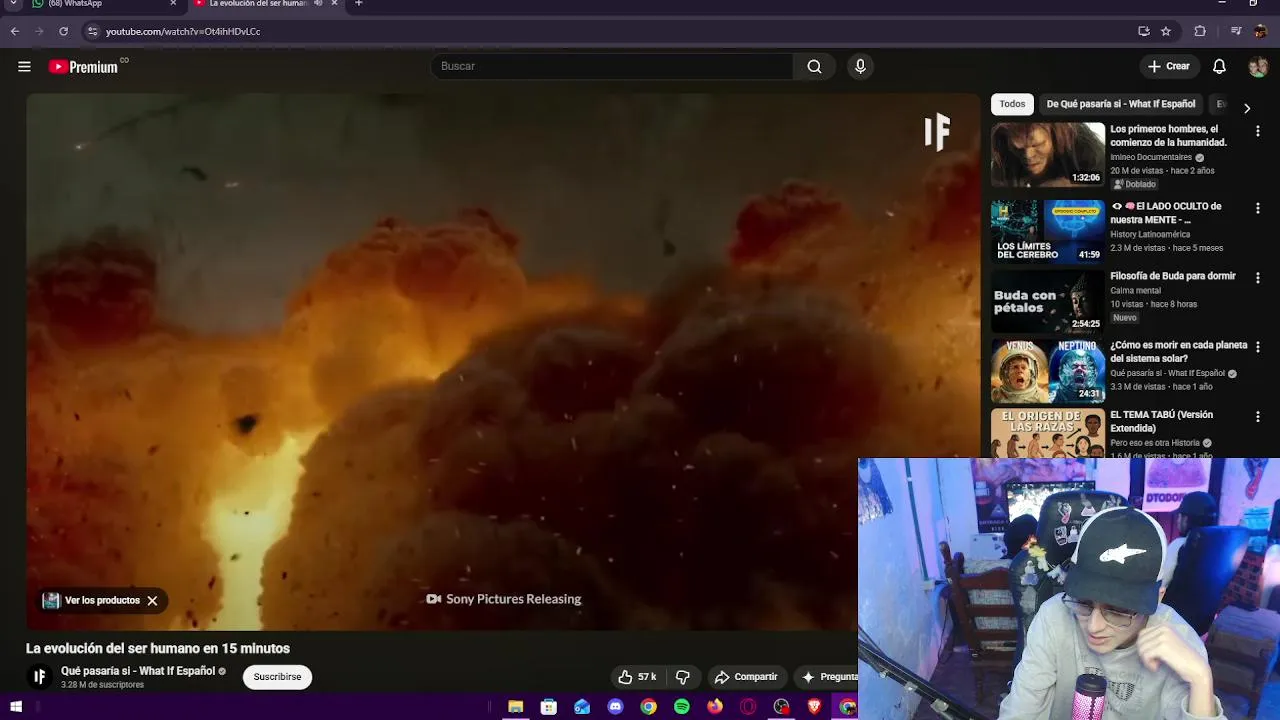Open History Latinoamérica channel

tap(1150, 234)
